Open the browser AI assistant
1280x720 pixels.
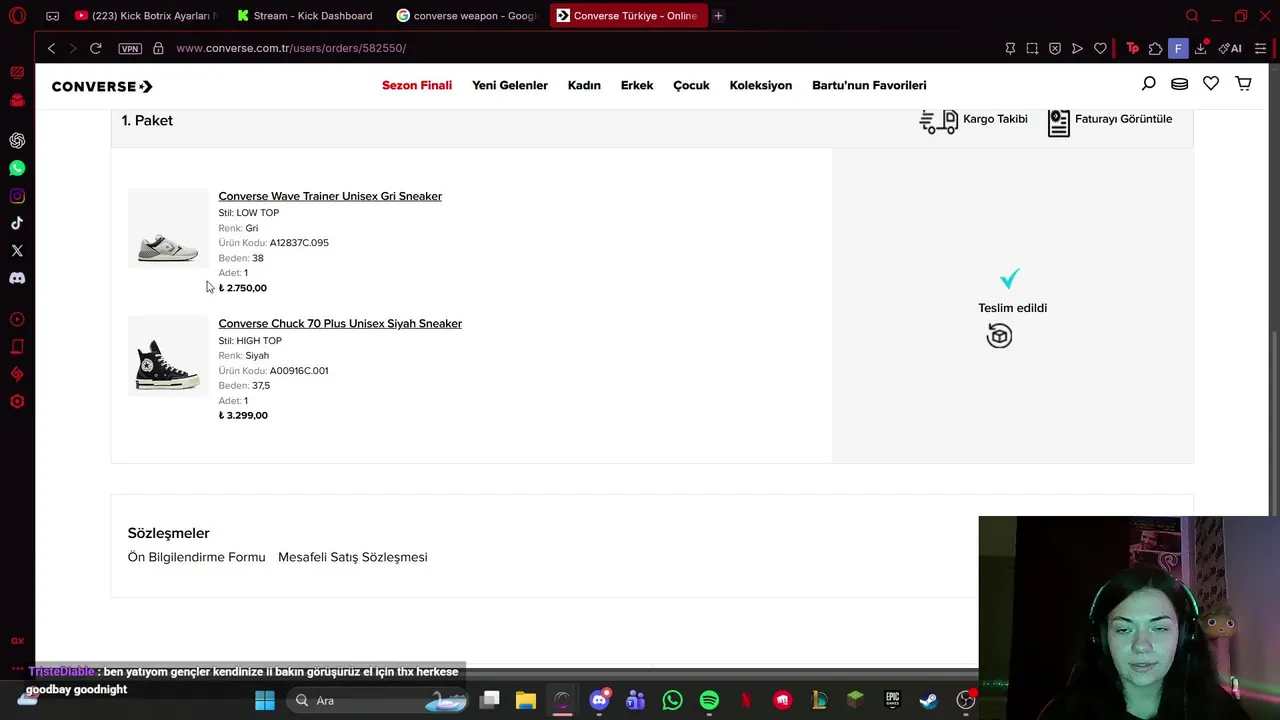[1230, 48]
